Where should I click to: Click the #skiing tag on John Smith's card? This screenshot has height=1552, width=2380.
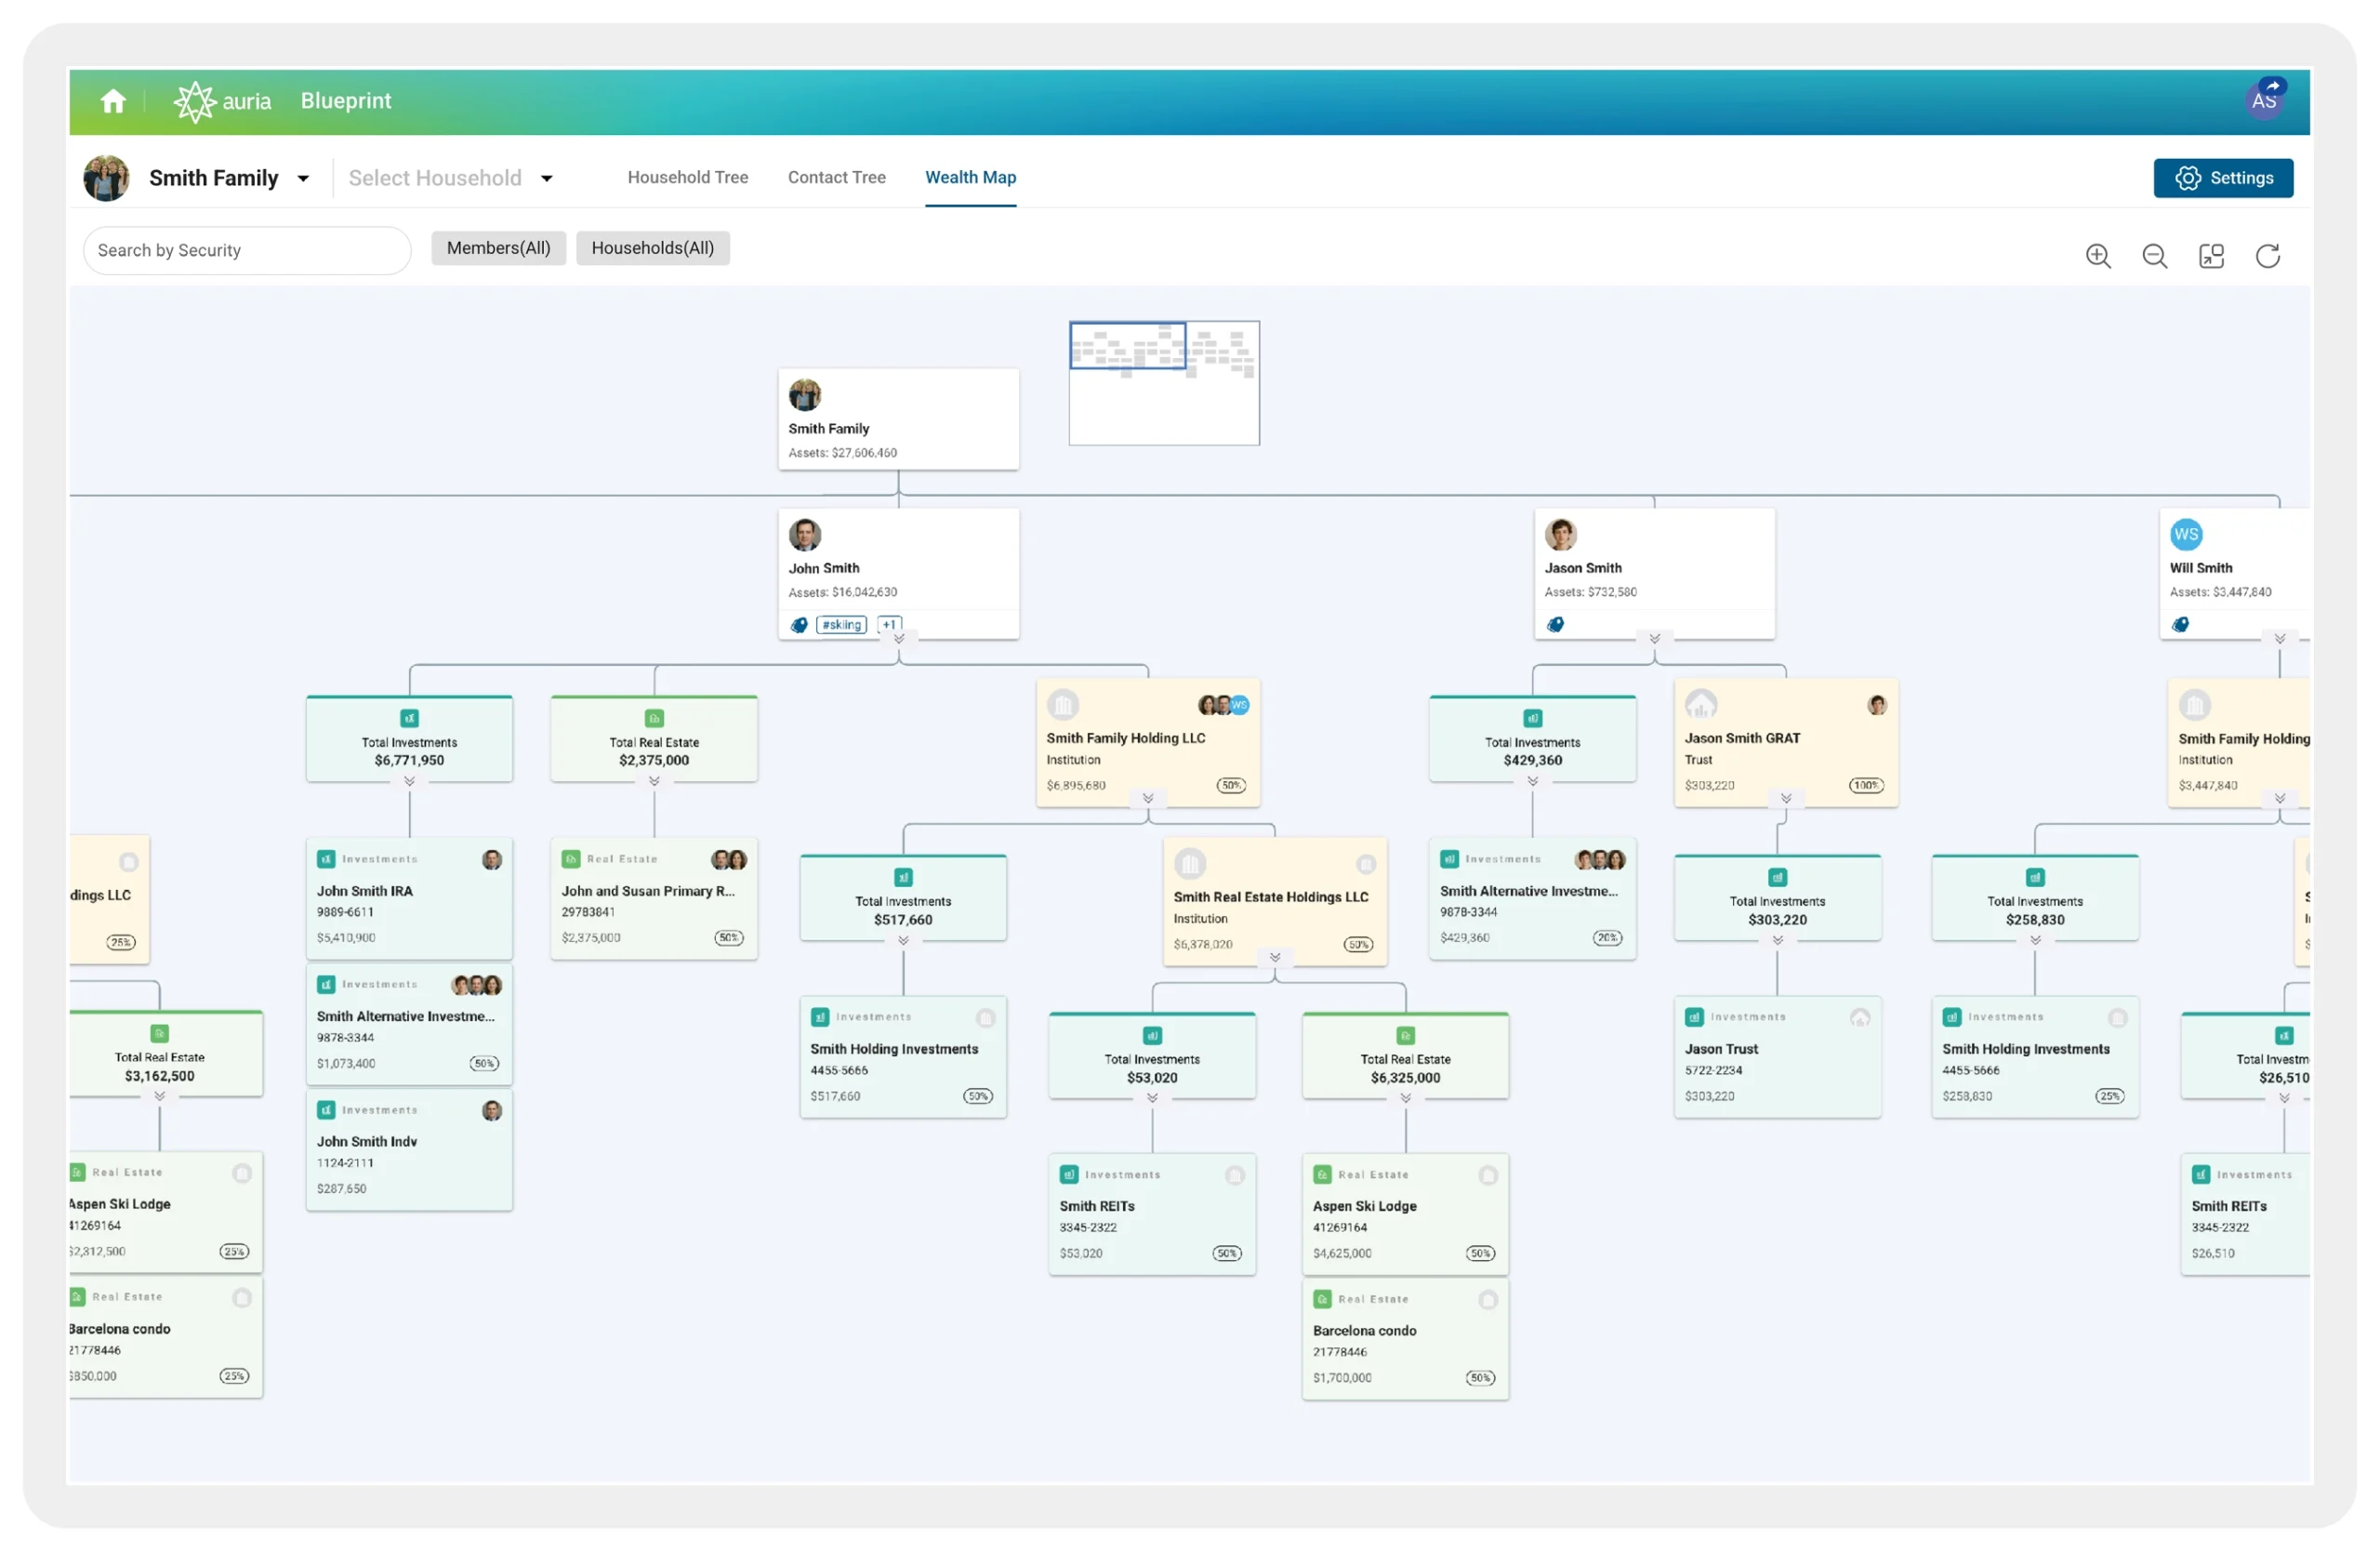pos(841,624)
